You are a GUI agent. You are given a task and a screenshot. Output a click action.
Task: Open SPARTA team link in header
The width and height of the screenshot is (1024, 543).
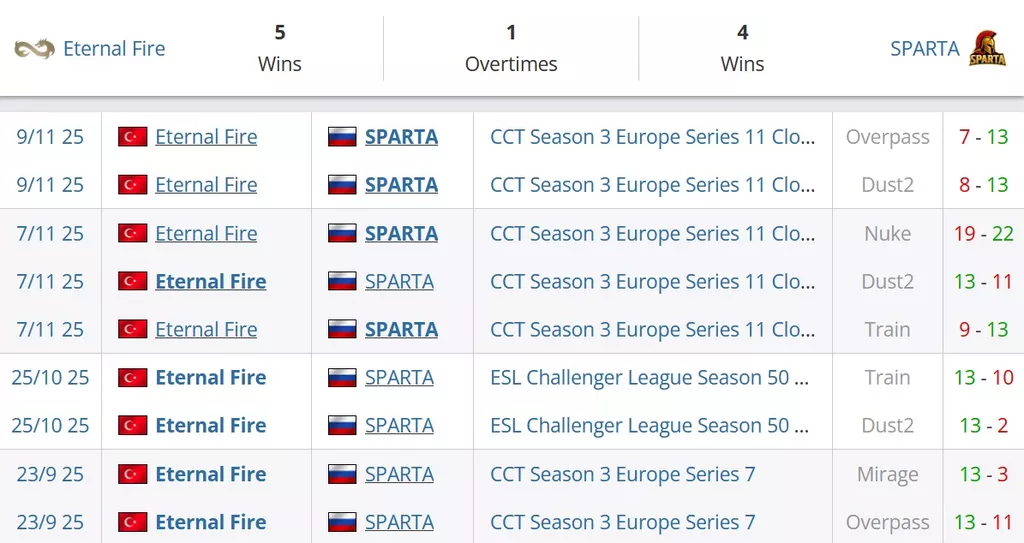pyautogui.click(x=924, y=48)
